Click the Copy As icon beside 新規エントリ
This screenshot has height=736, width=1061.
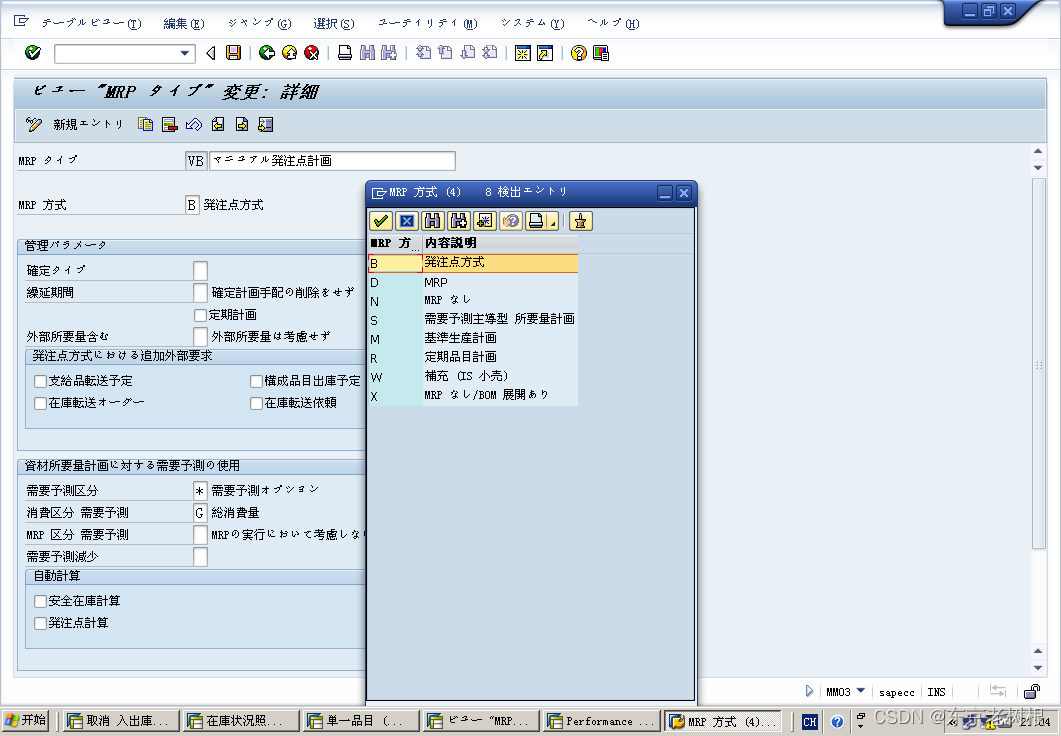pos(145,124)
